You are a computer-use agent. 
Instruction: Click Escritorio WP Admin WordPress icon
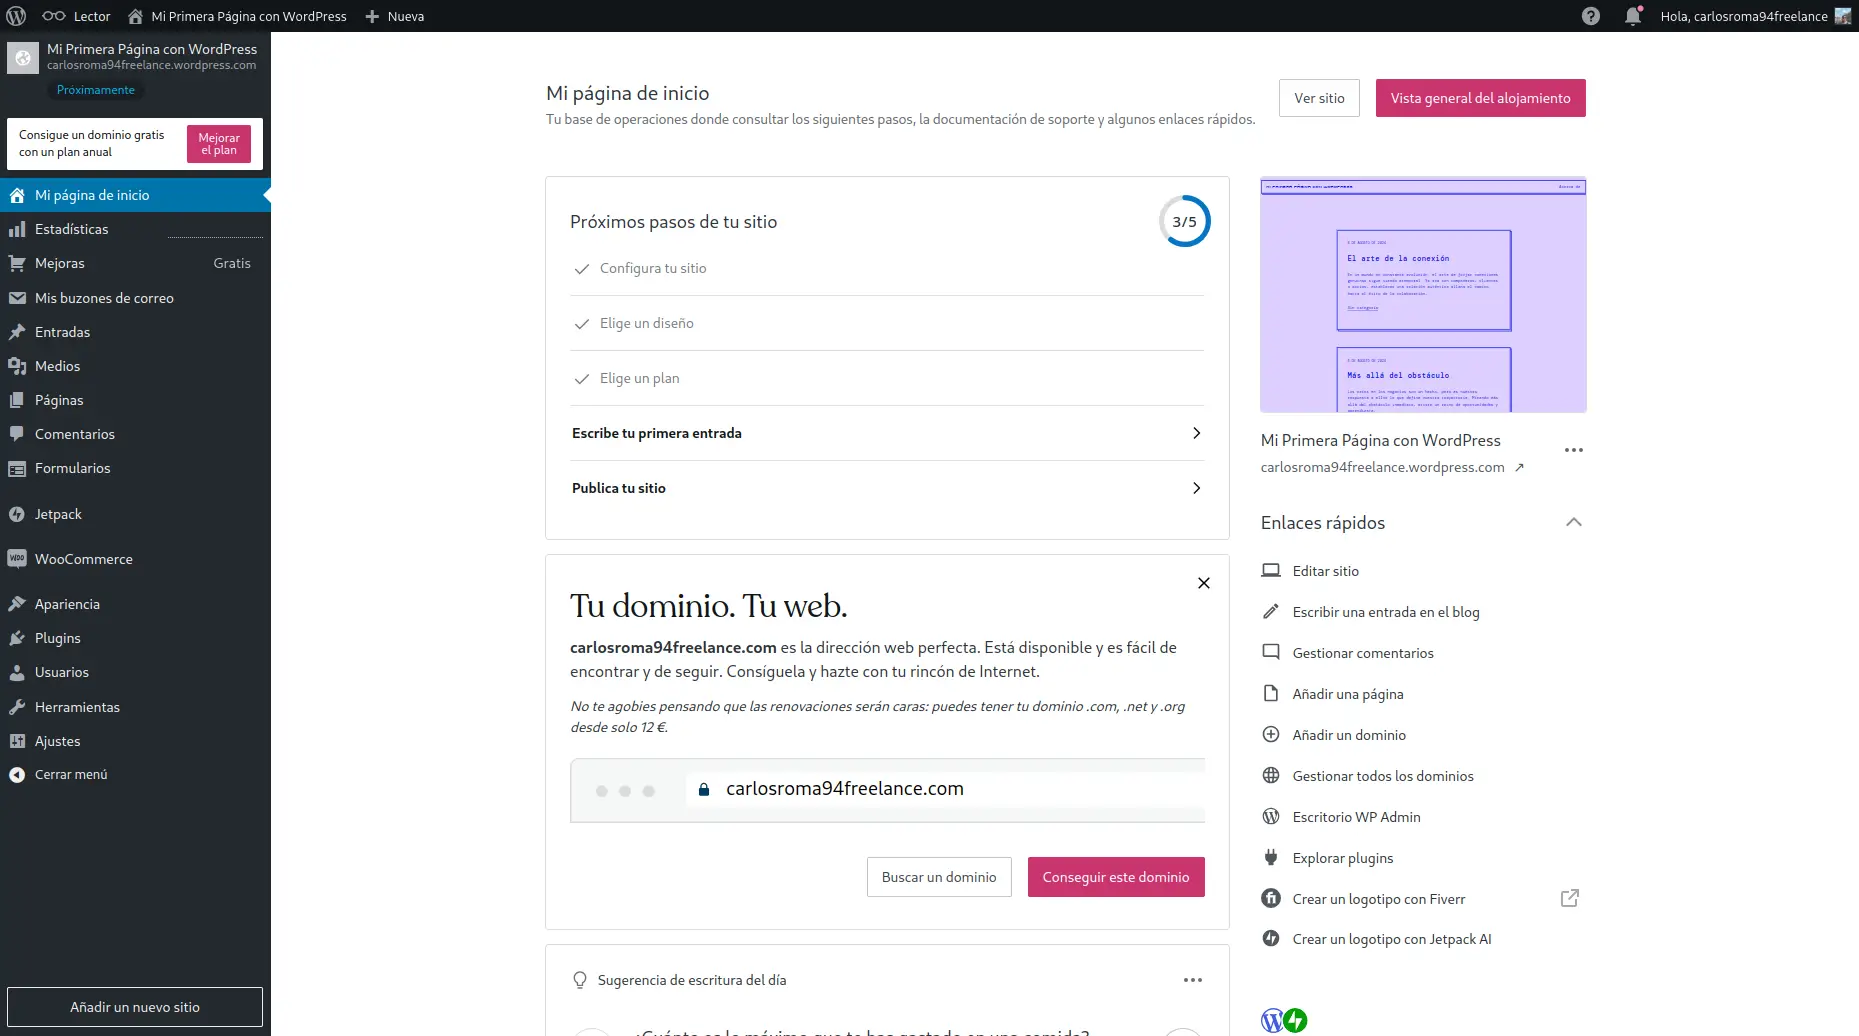coord(1271,816)
